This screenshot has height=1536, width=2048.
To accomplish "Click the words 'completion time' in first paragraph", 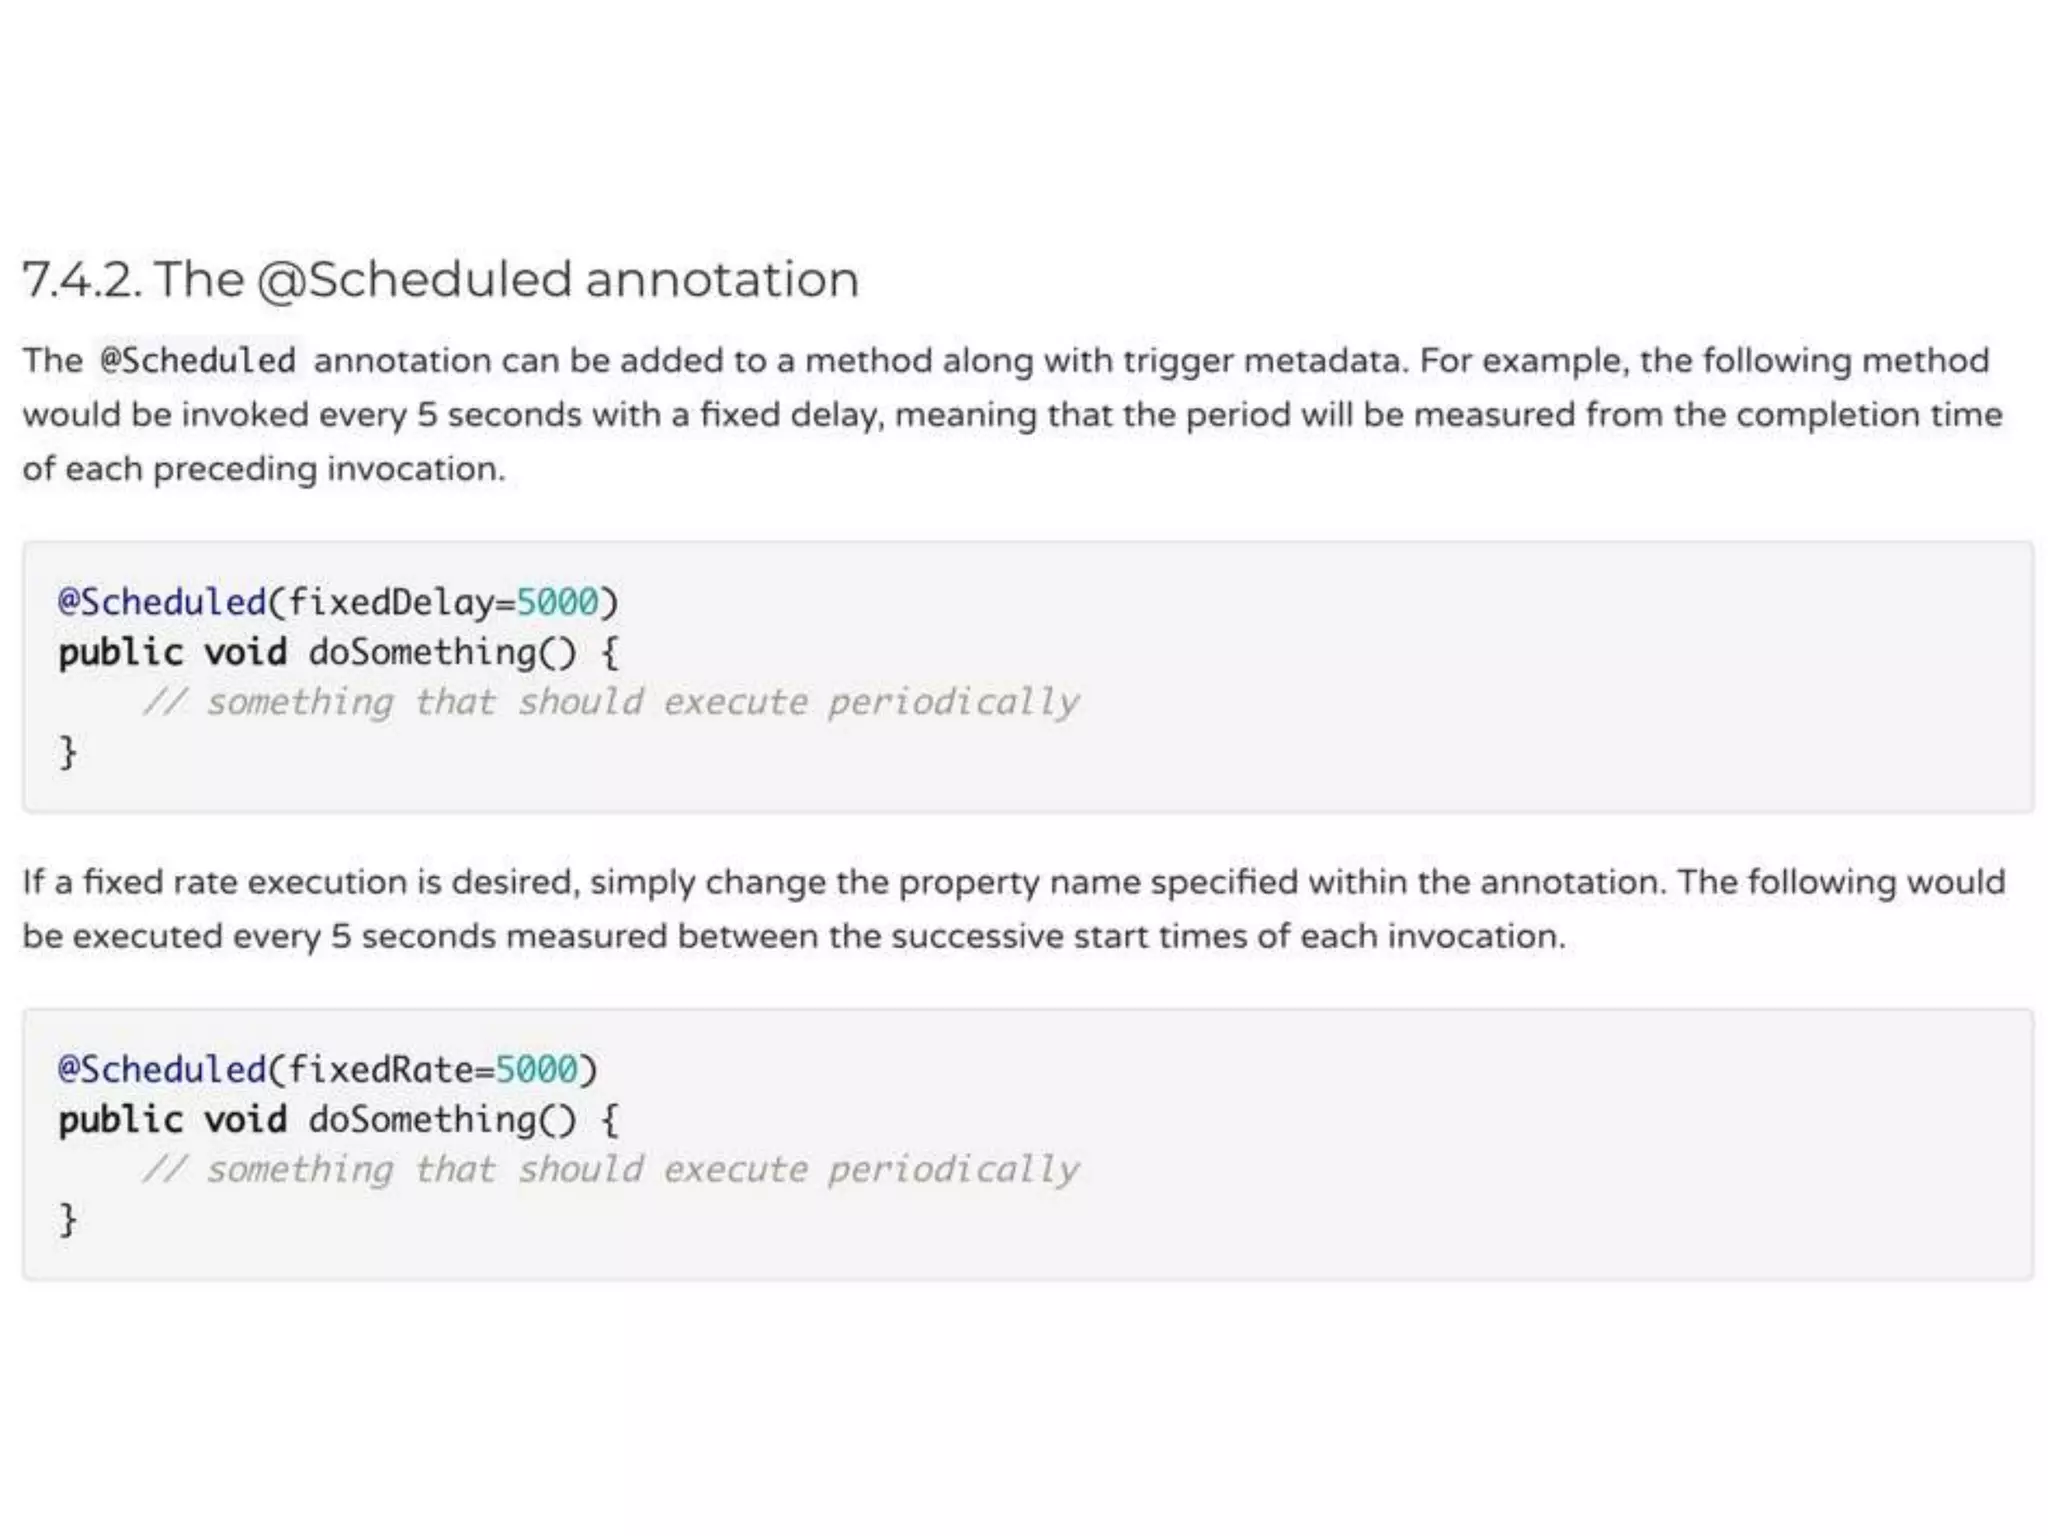I will [1869, 415].
